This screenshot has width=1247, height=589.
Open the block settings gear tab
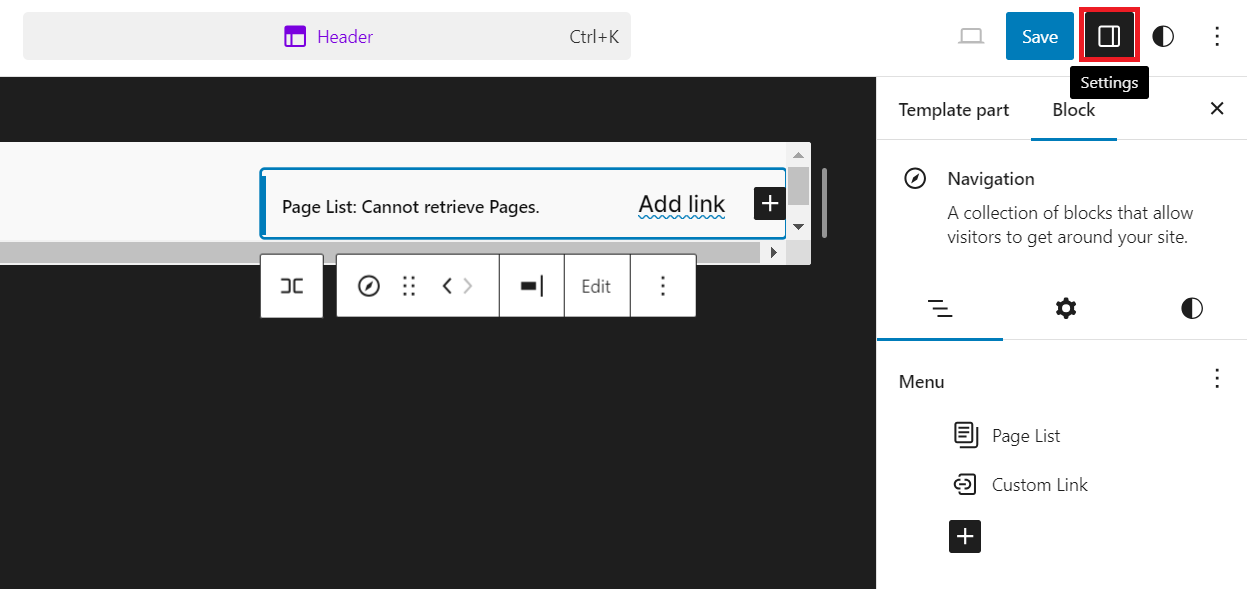(1065, 308)
